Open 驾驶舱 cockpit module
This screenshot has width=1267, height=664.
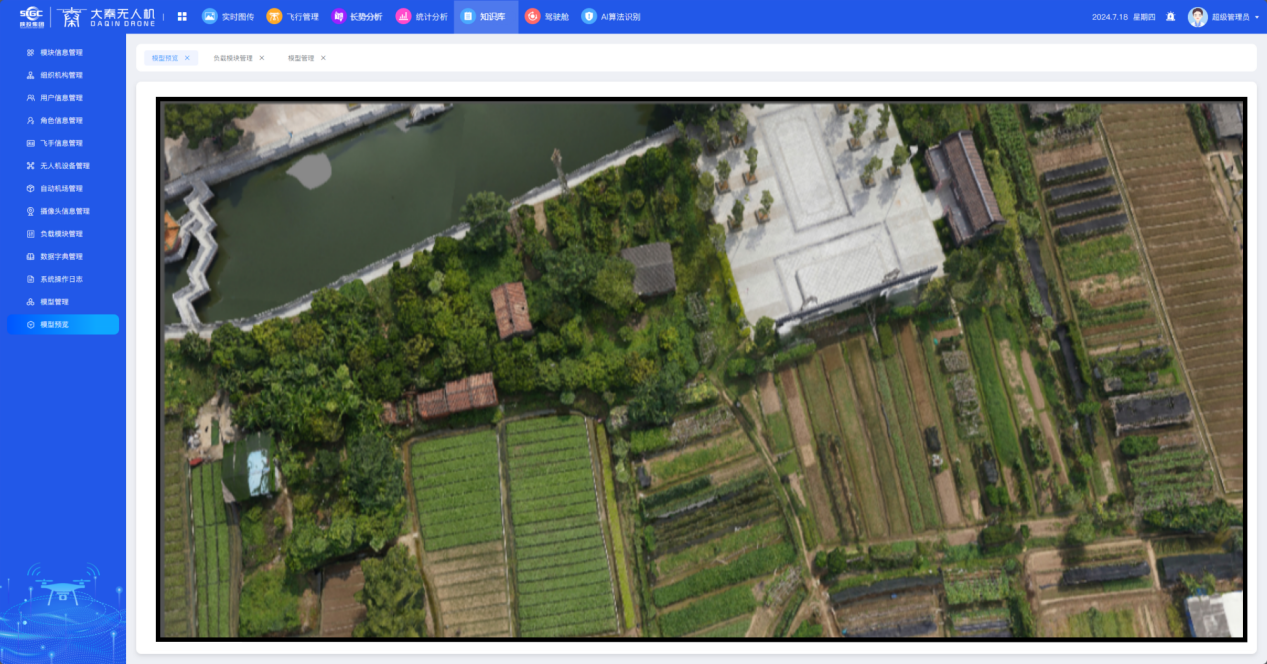pos(547,17)
